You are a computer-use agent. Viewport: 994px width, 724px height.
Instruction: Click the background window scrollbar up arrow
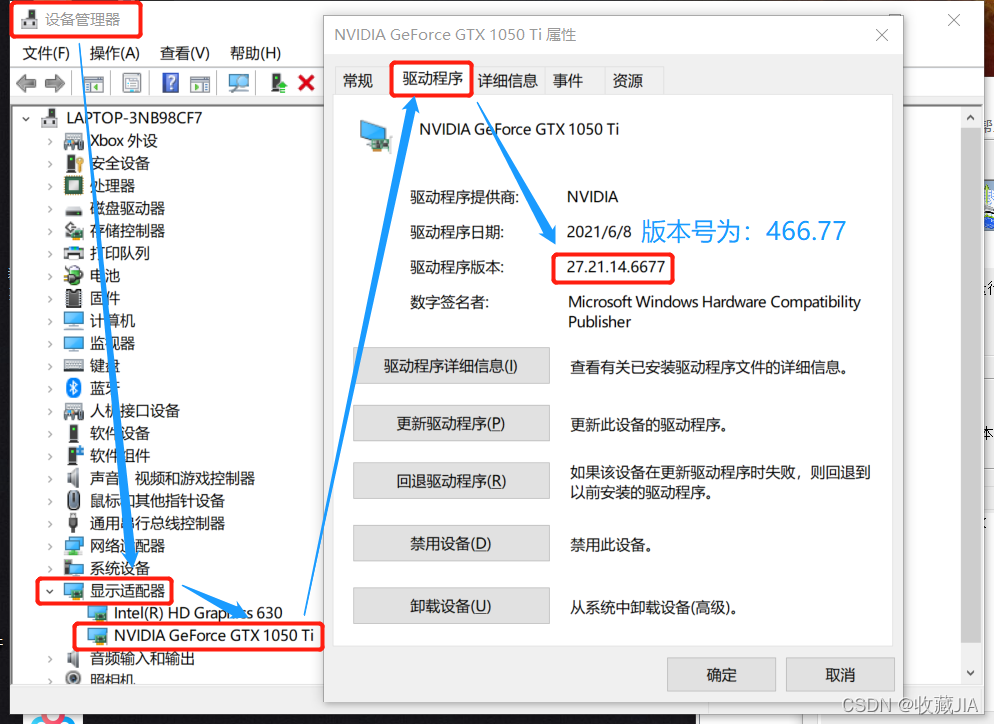(x=971, y=118)
